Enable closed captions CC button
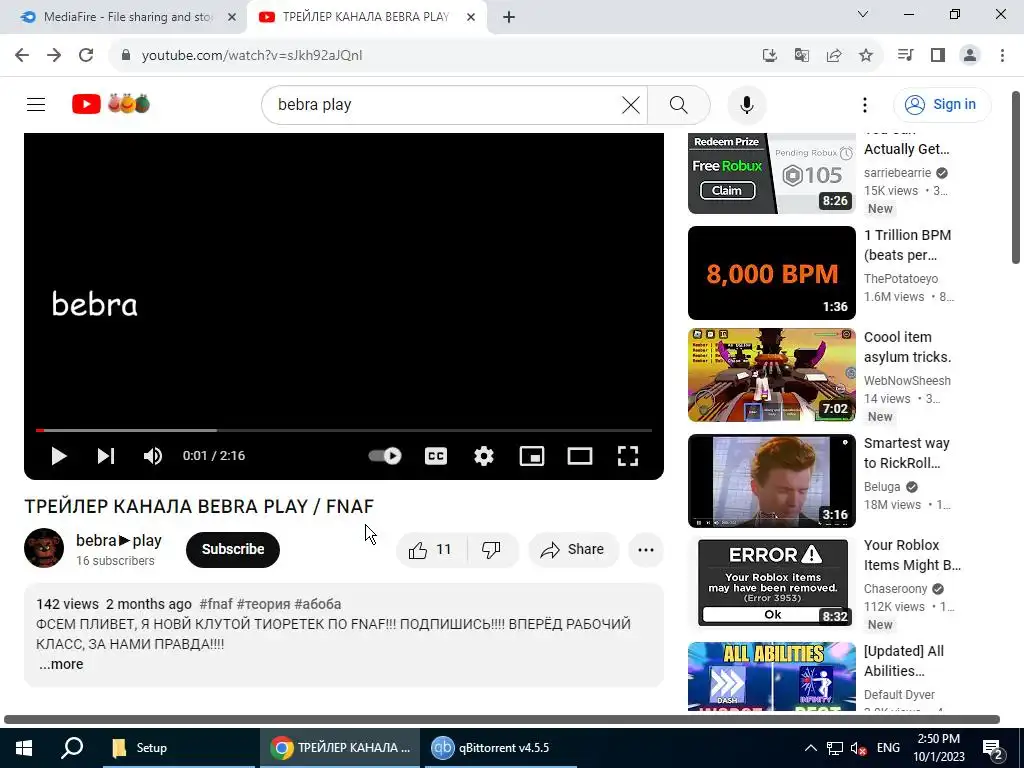 [436, 456]
